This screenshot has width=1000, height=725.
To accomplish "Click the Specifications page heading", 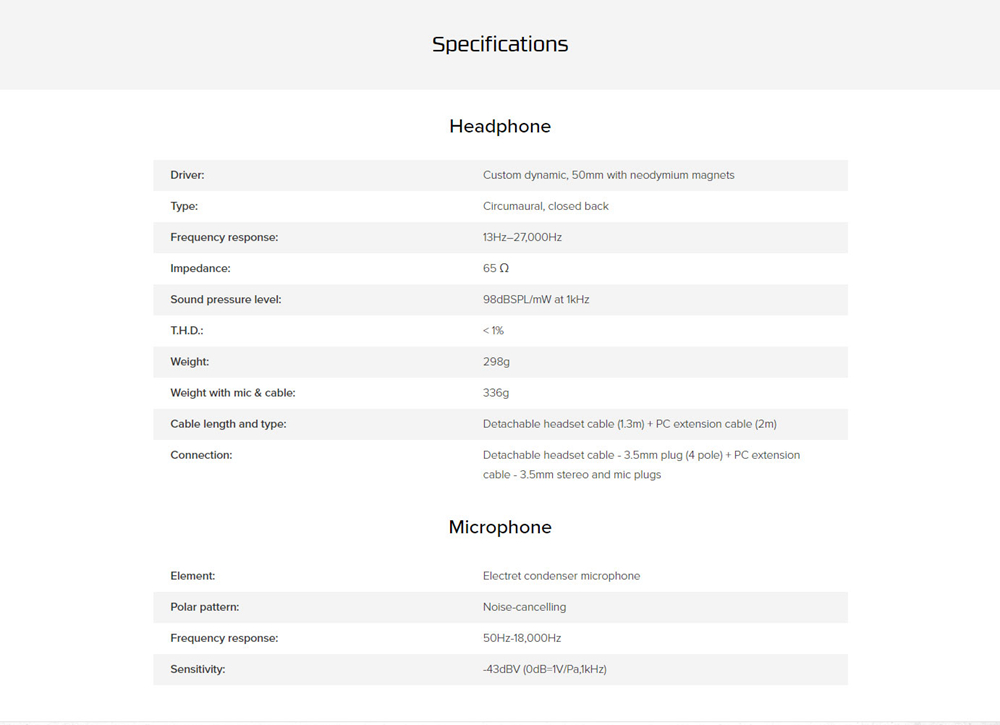I will [500, 44].
